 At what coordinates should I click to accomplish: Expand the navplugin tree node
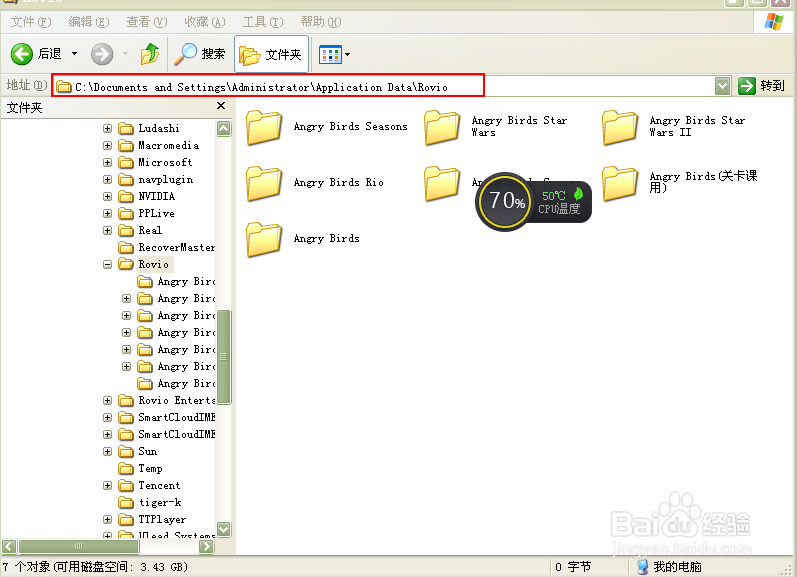[x=107, y=179]
